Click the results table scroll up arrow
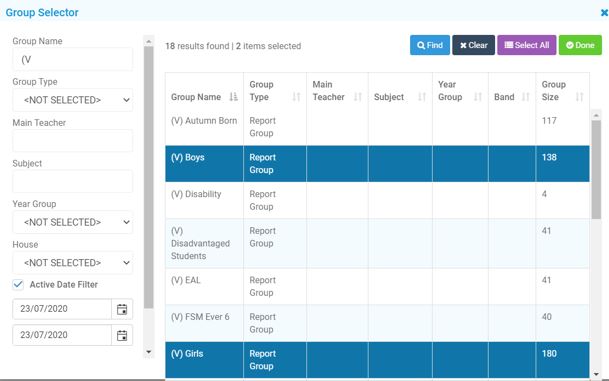The height and width of the screenshot is (381, 609). pyautogui.click(x=596, y=115)
